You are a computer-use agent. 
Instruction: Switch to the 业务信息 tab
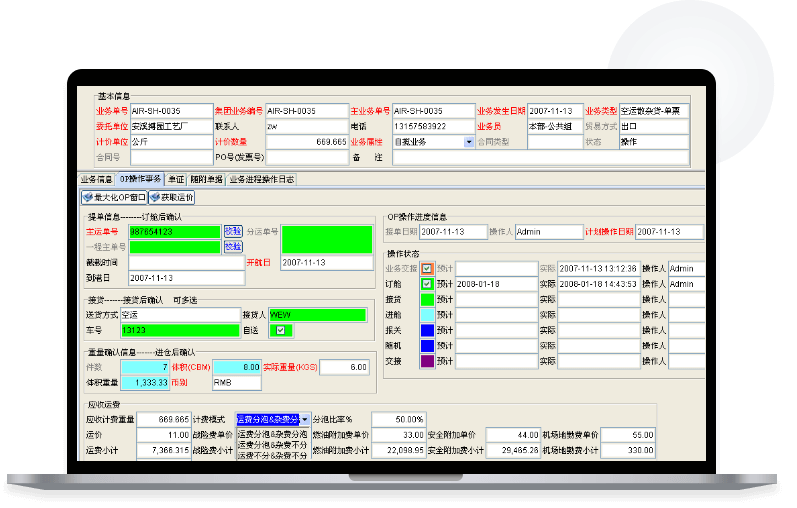96,180
